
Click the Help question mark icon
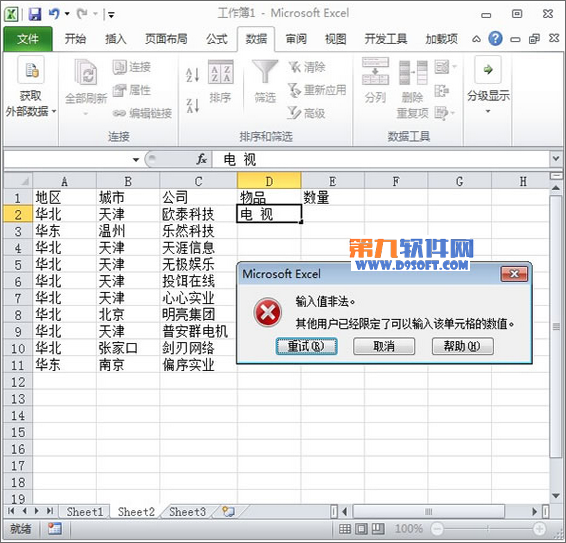tap(495, 38)
